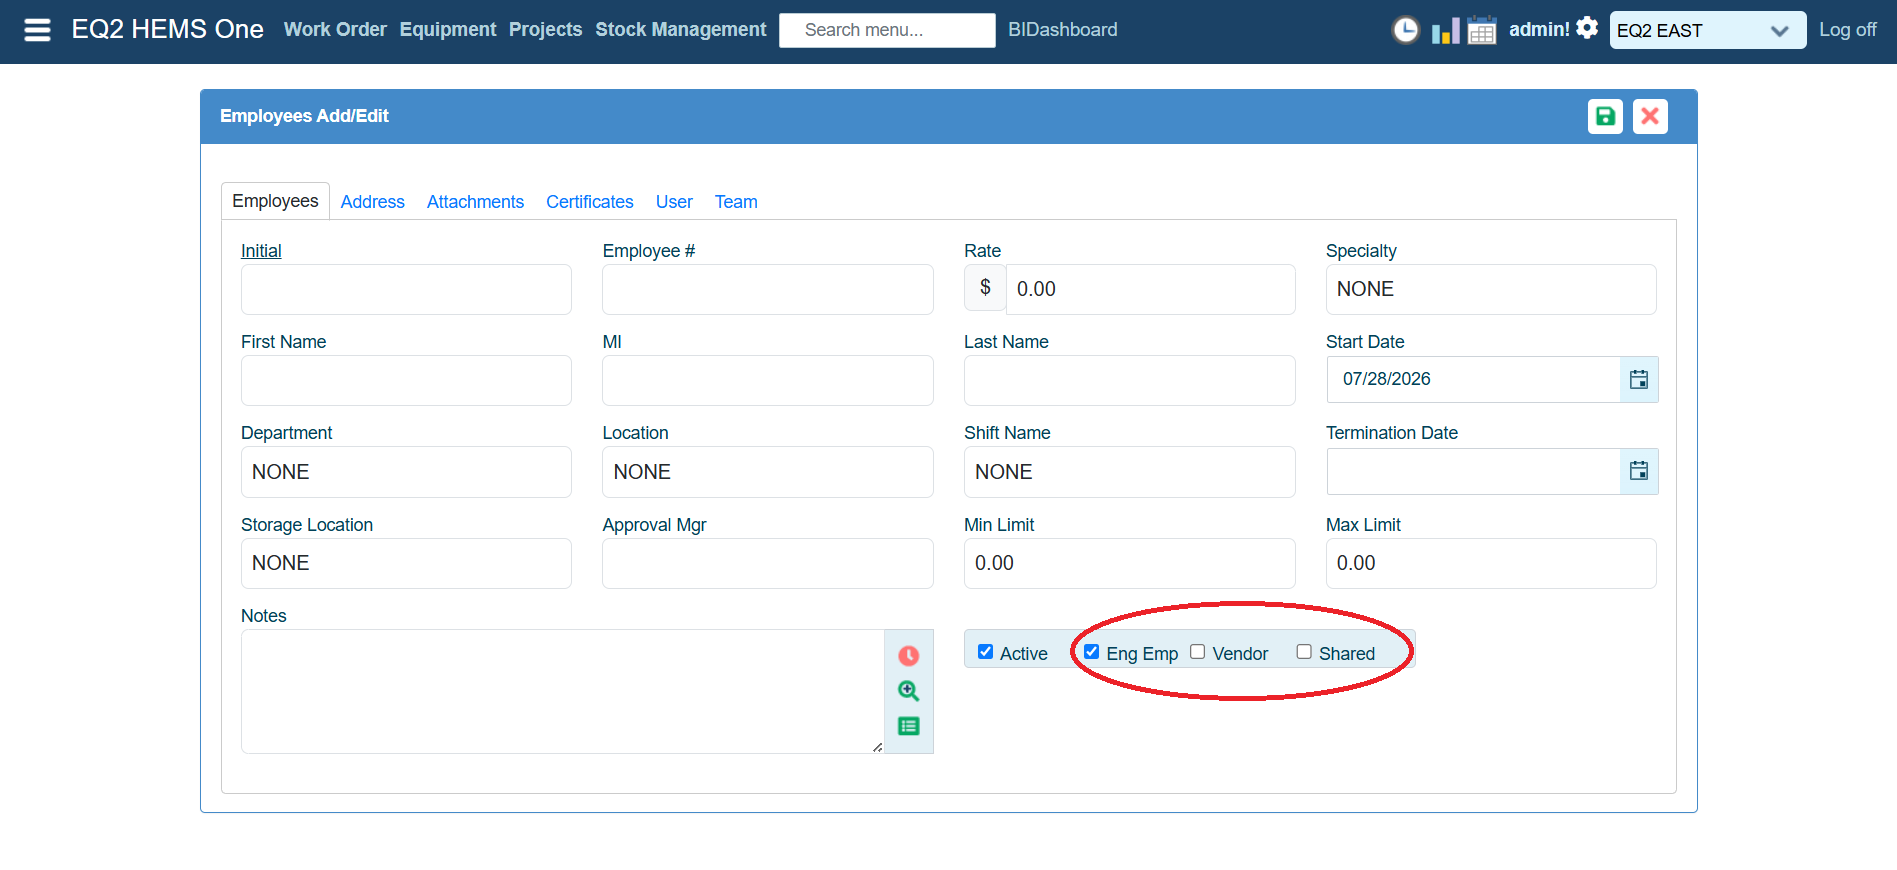Screen dimensions: 1897x870
Task: Click the Initial input field
Action: [406, 289]
